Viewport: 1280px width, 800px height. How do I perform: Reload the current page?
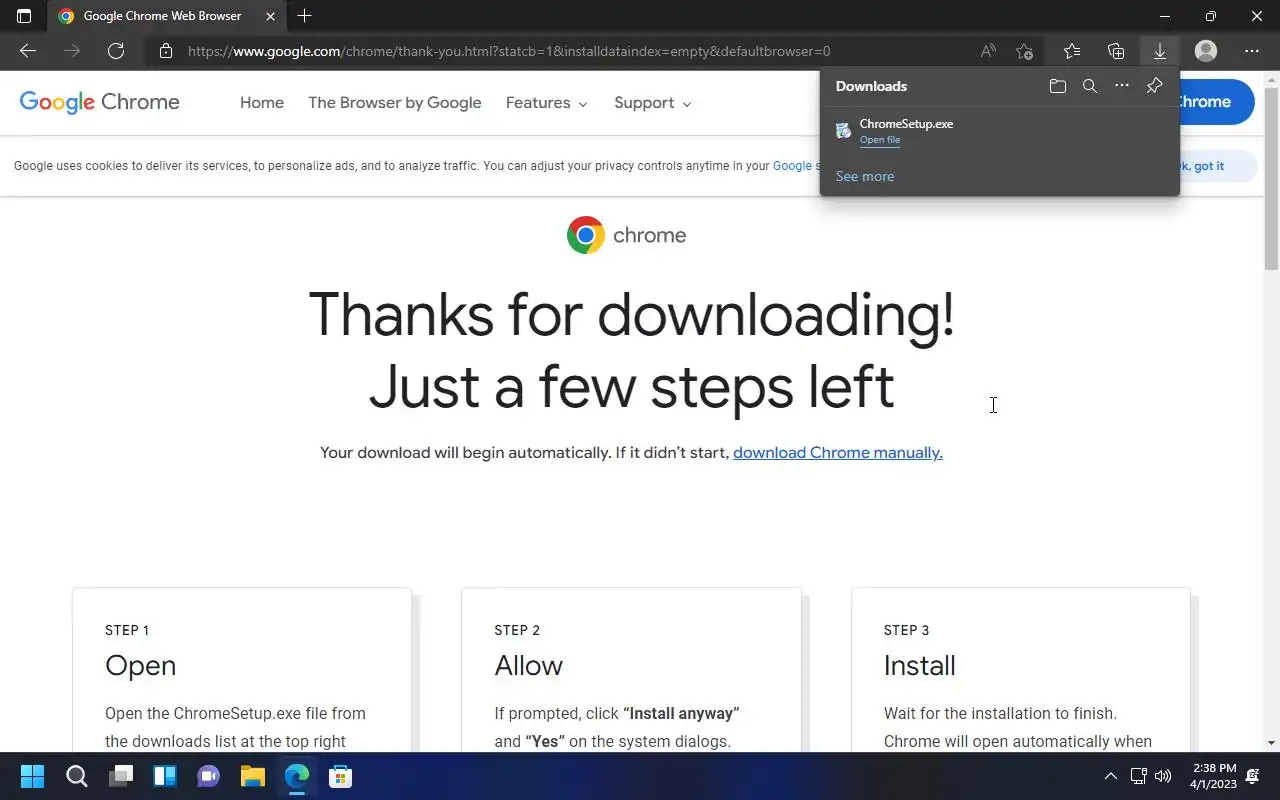click(116, 51)
